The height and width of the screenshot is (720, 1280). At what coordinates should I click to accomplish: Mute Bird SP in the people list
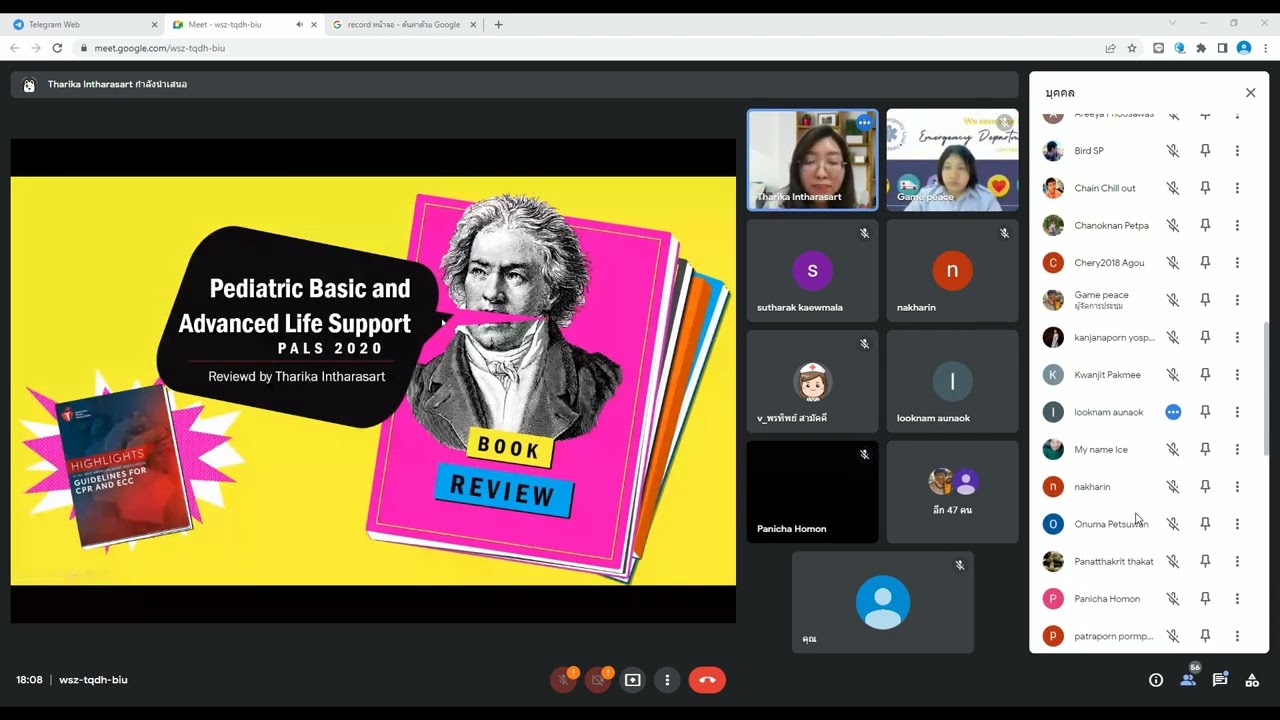tap(1173, 151)
